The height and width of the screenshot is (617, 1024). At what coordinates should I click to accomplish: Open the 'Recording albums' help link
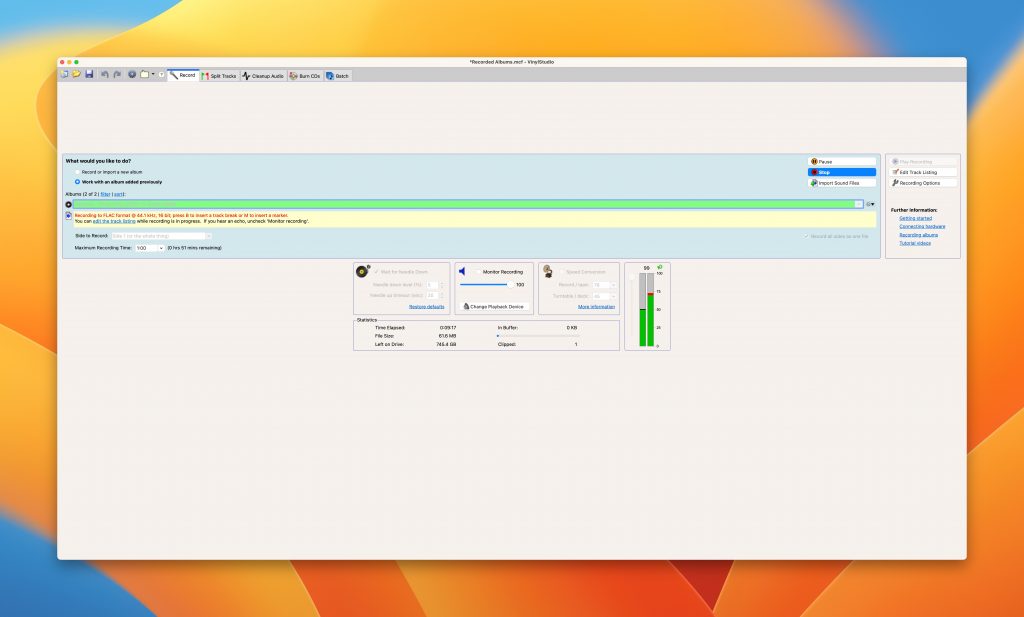click(918, 235)
